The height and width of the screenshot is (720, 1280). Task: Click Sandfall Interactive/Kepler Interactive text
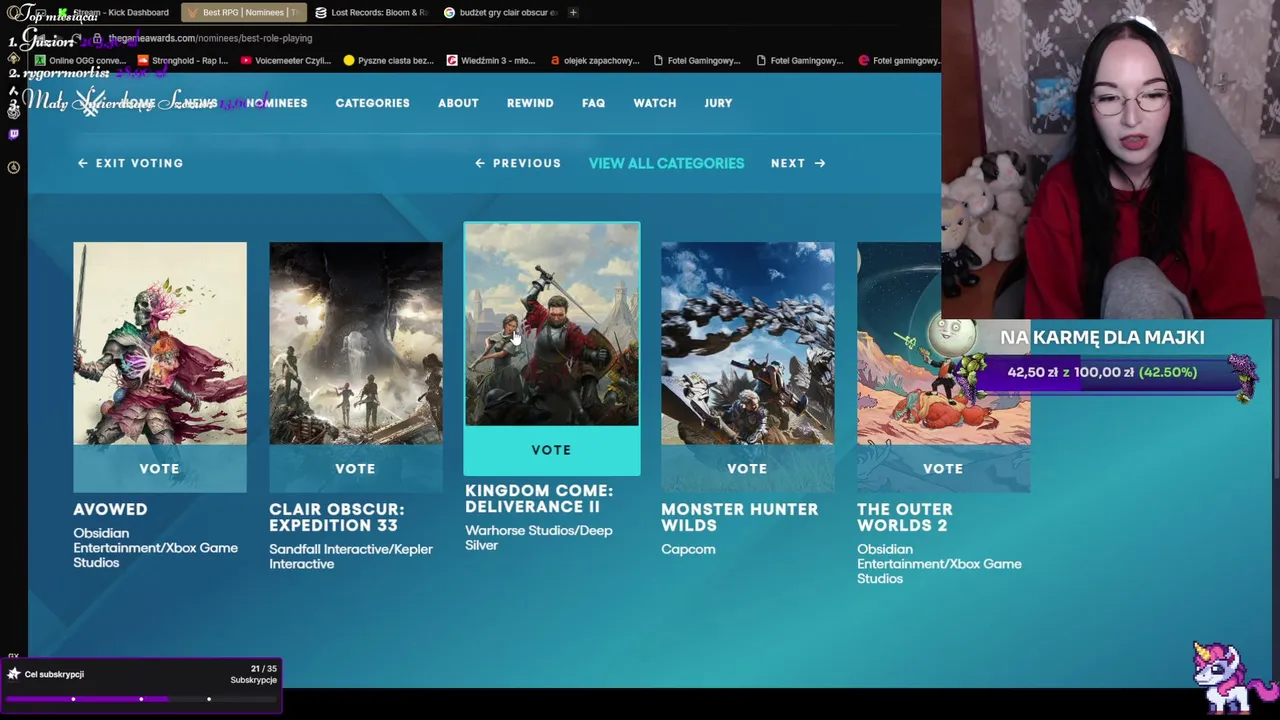(x=351, y=556)
